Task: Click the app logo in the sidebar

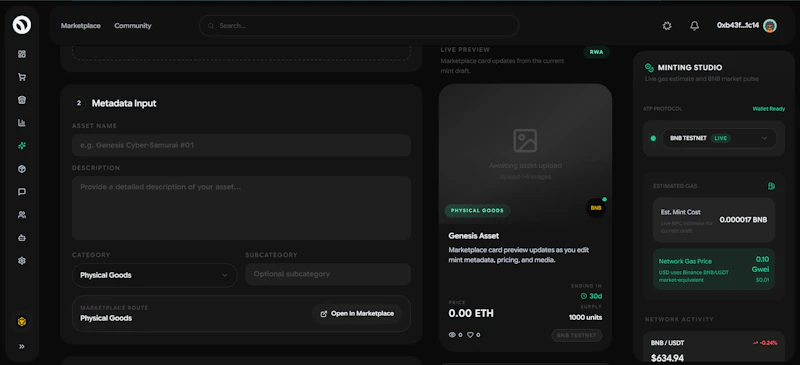Action: coord(21,25)
